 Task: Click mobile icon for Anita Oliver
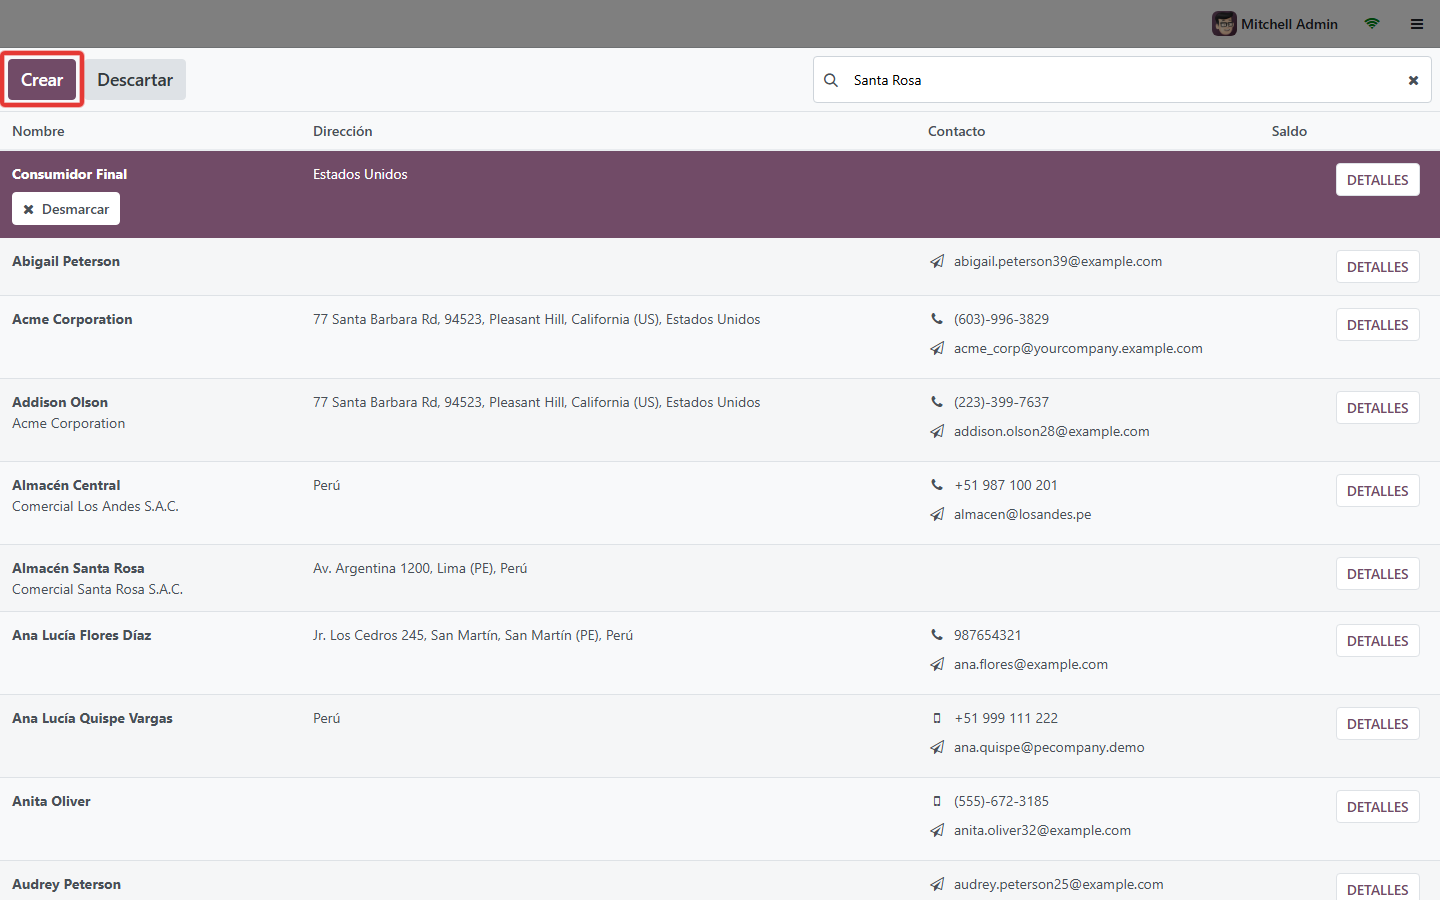click(x=937, y=801)
